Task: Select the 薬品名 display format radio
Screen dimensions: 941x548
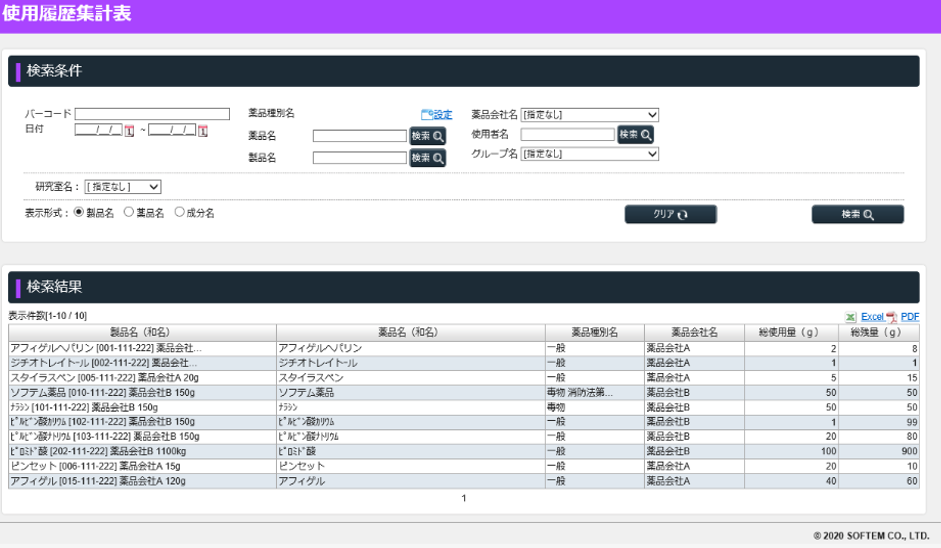Action: (129, 213)
